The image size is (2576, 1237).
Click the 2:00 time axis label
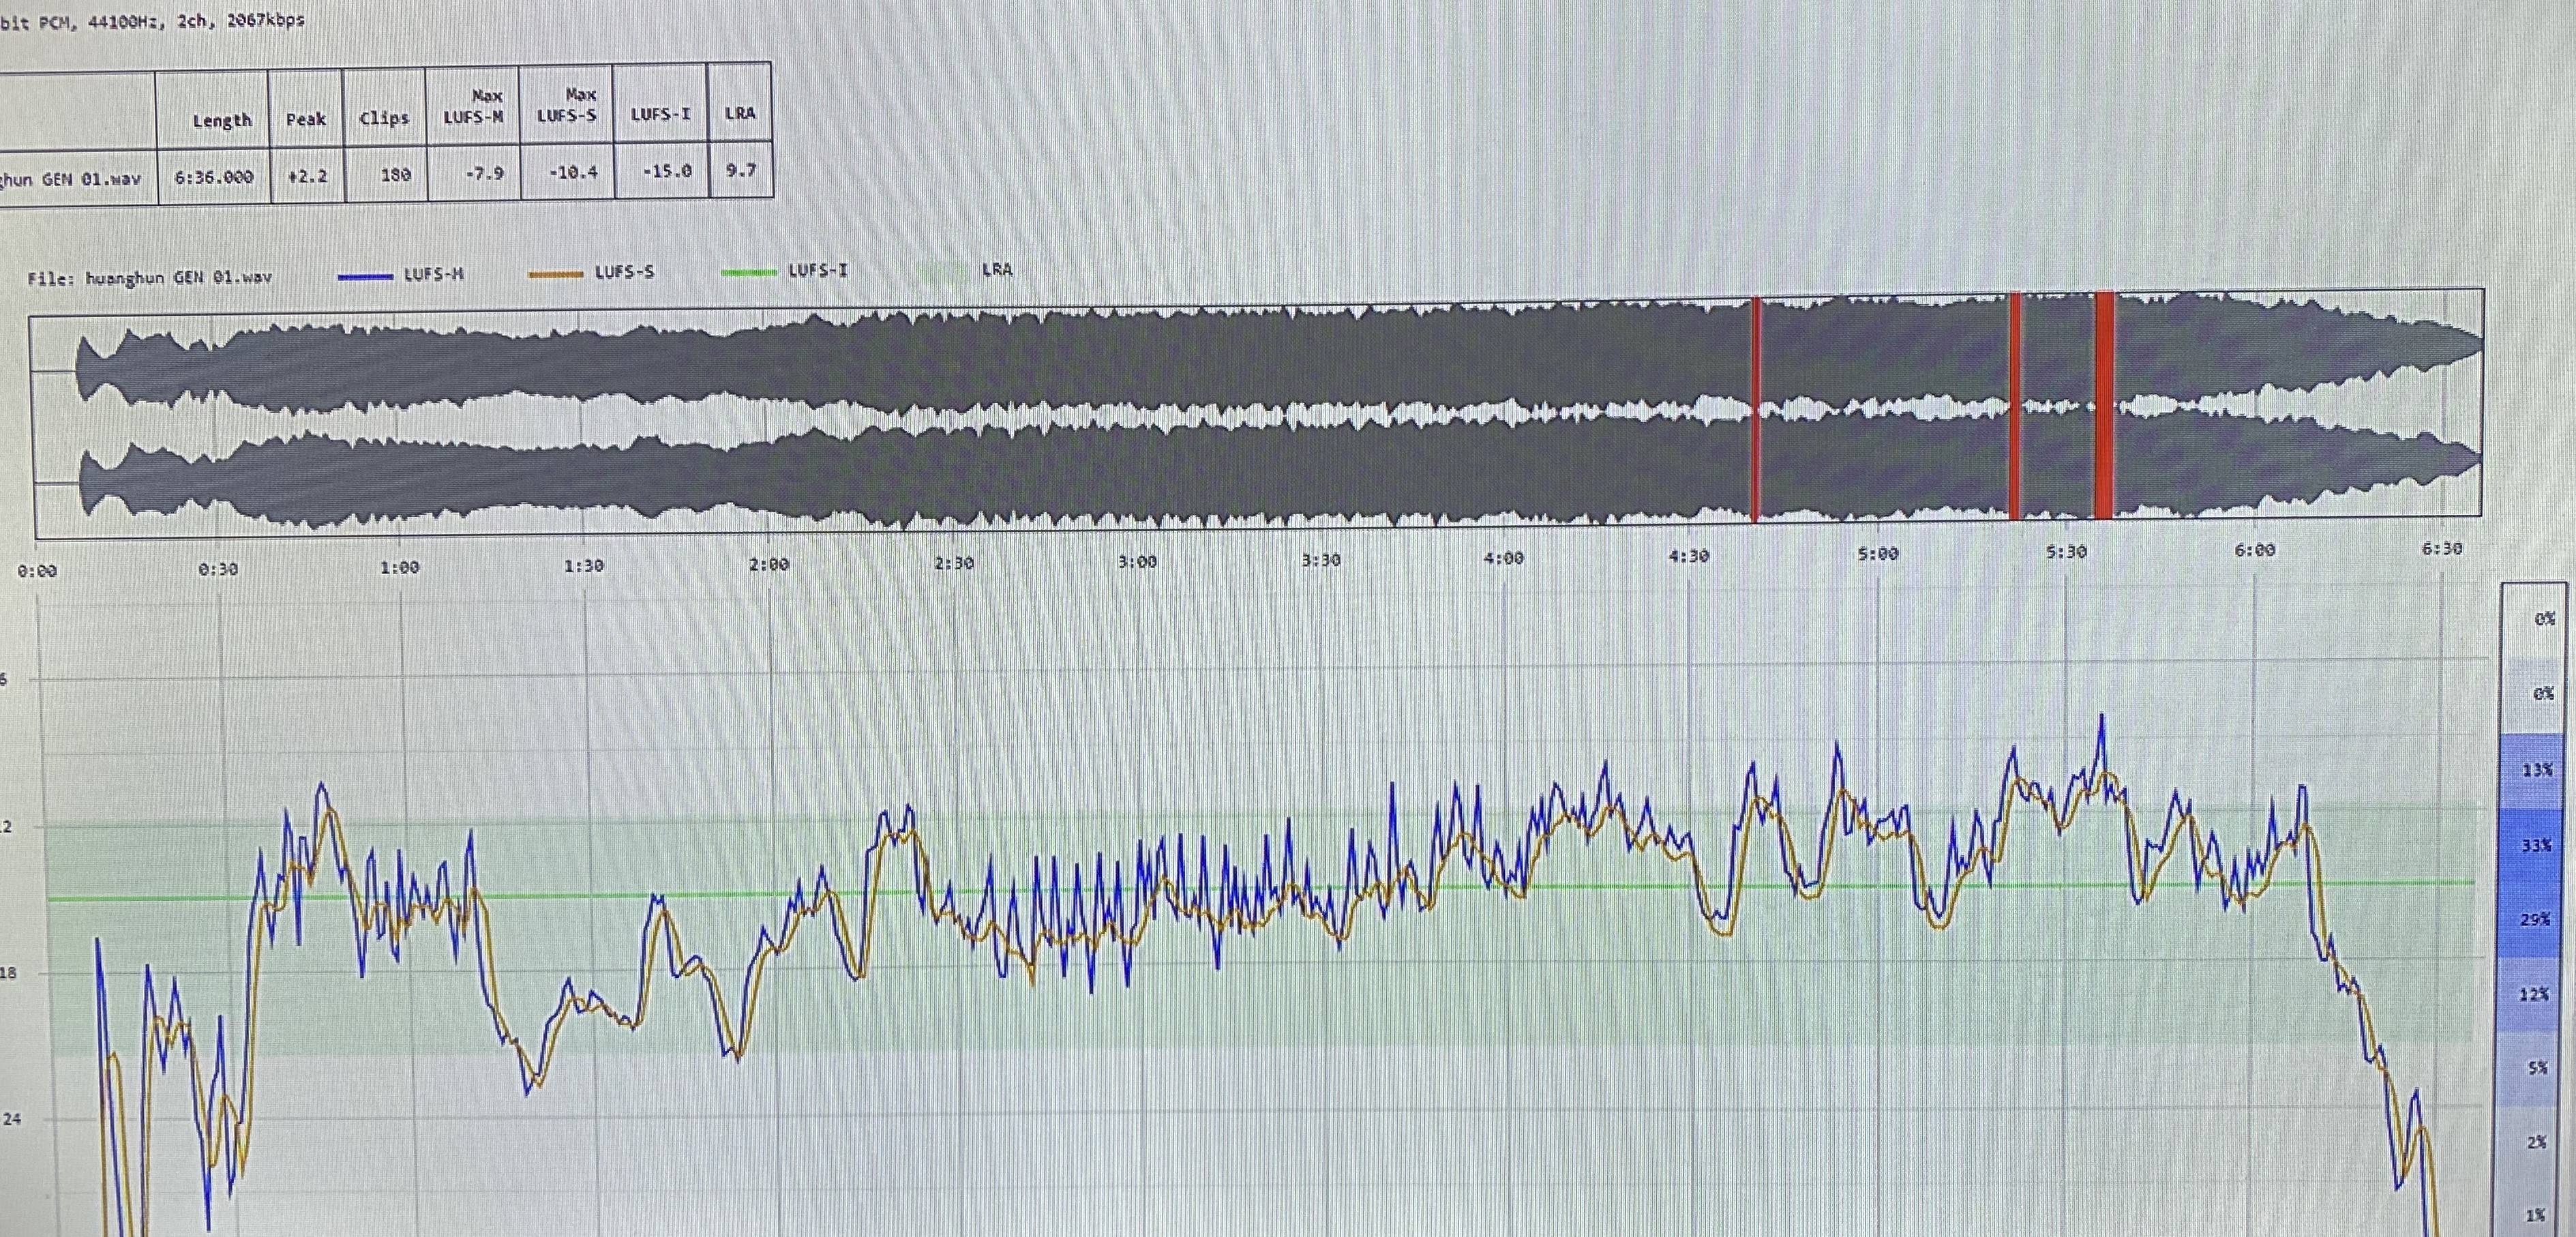(769, 564)
